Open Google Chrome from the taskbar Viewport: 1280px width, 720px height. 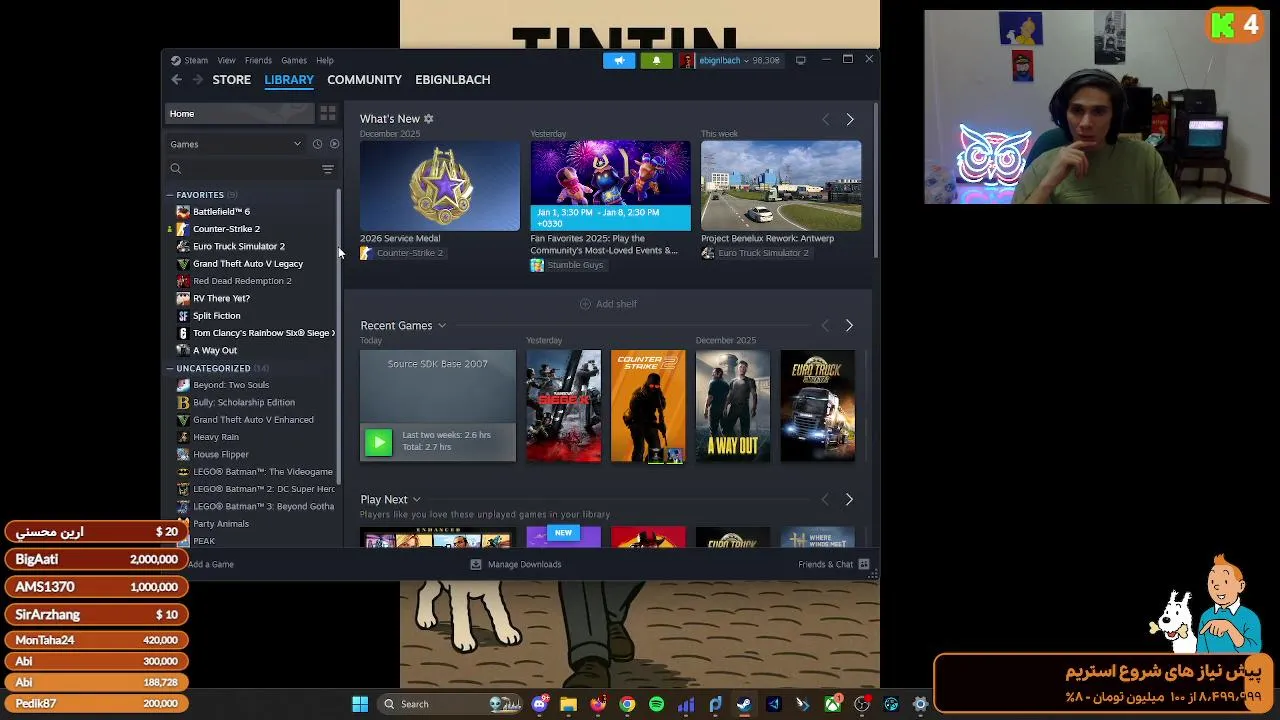[x=627, y=704]
